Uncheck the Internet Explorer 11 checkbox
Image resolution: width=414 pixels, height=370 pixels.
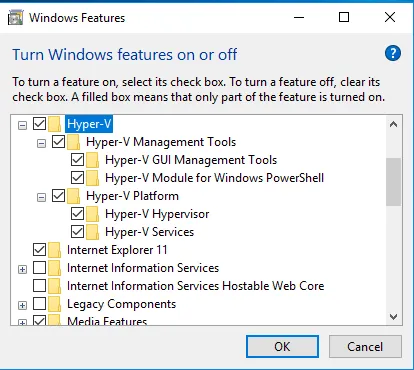click(39, 250)
